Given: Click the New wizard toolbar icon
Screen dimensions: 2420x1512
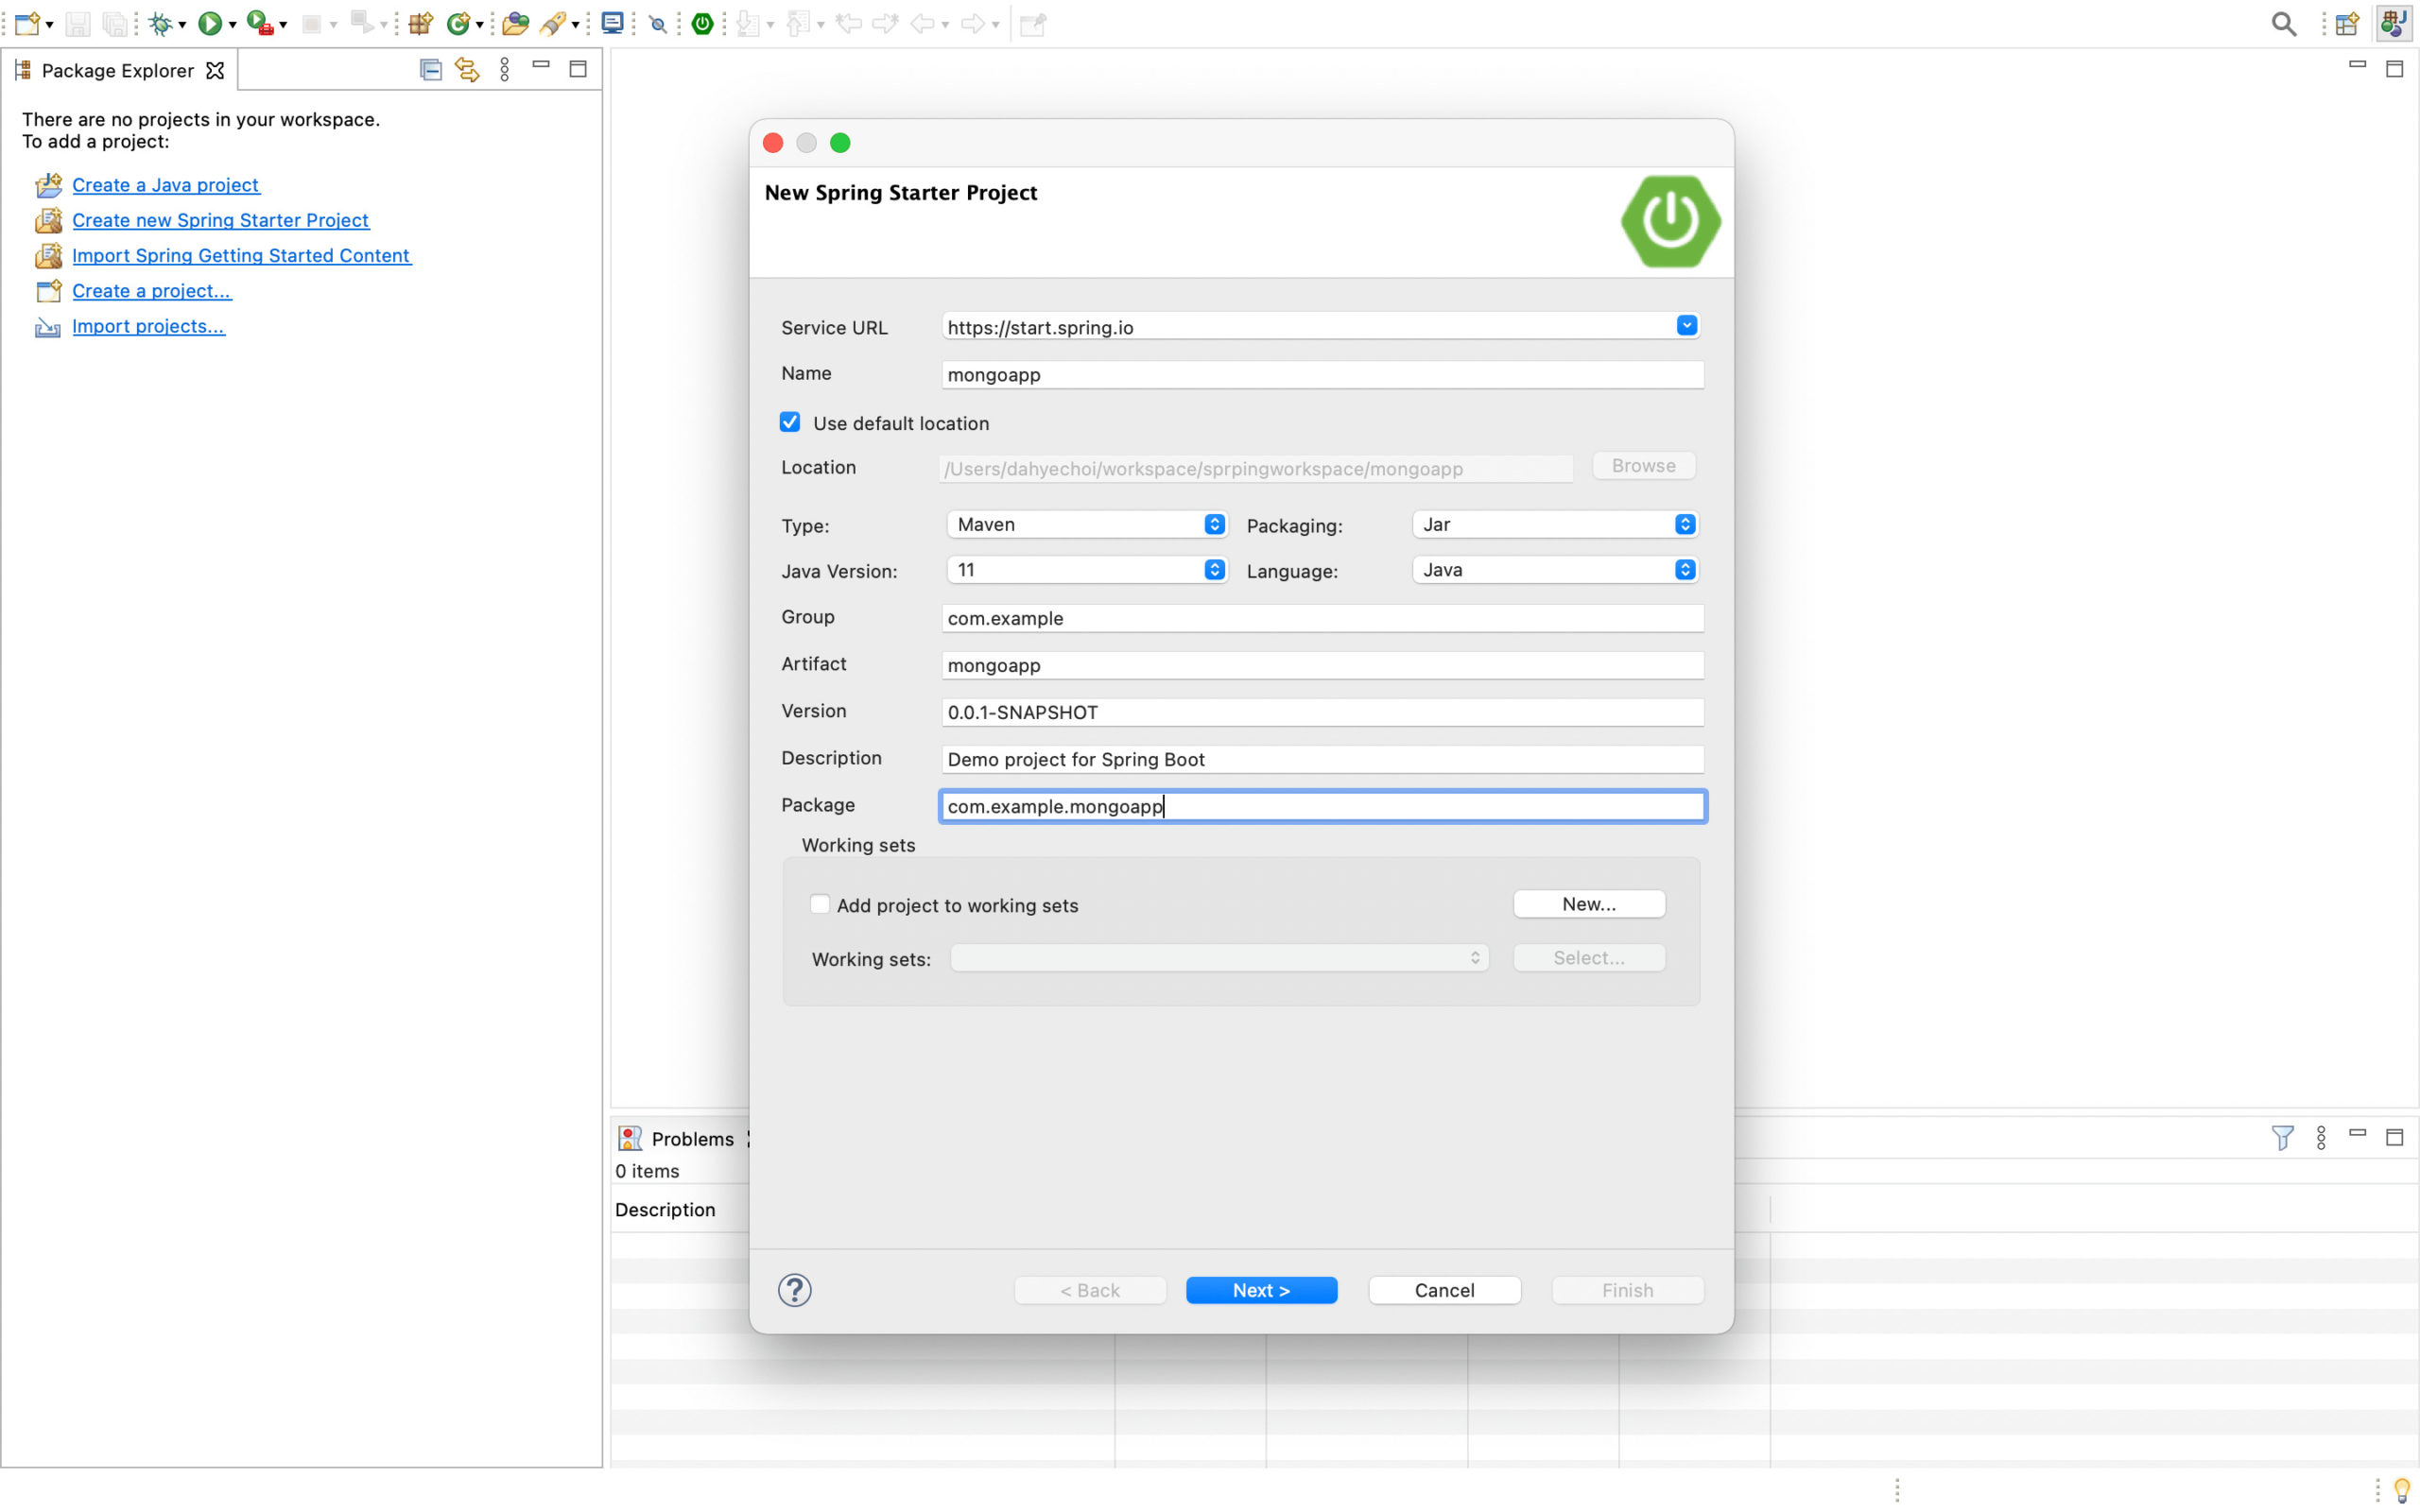Looking at the screenshot, I should click(x=27, y=23).
